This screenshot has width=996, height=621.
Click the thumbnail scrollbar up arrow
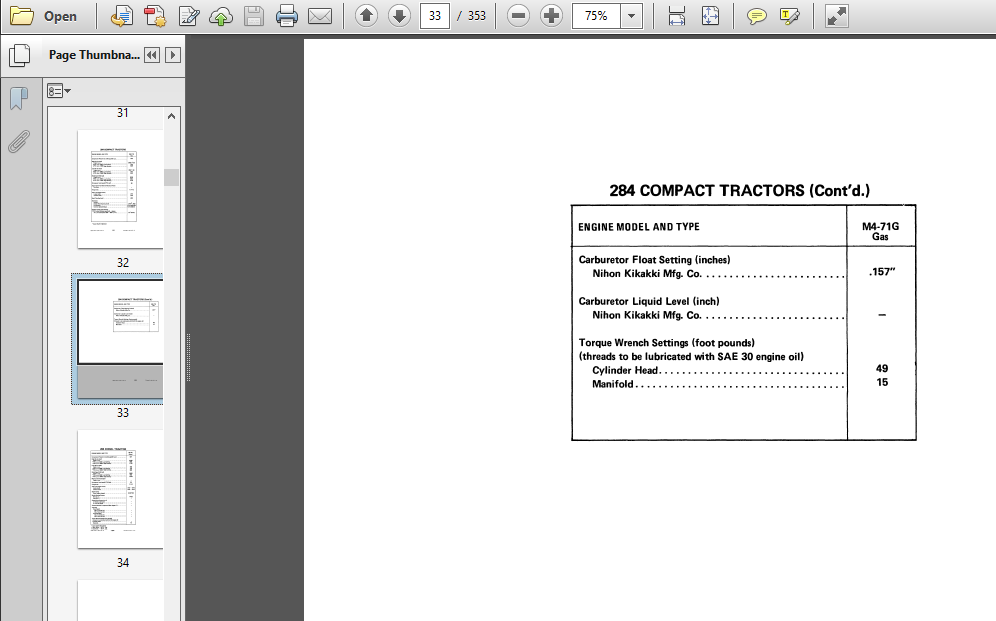pyautogui.click(x=172, y=116)
